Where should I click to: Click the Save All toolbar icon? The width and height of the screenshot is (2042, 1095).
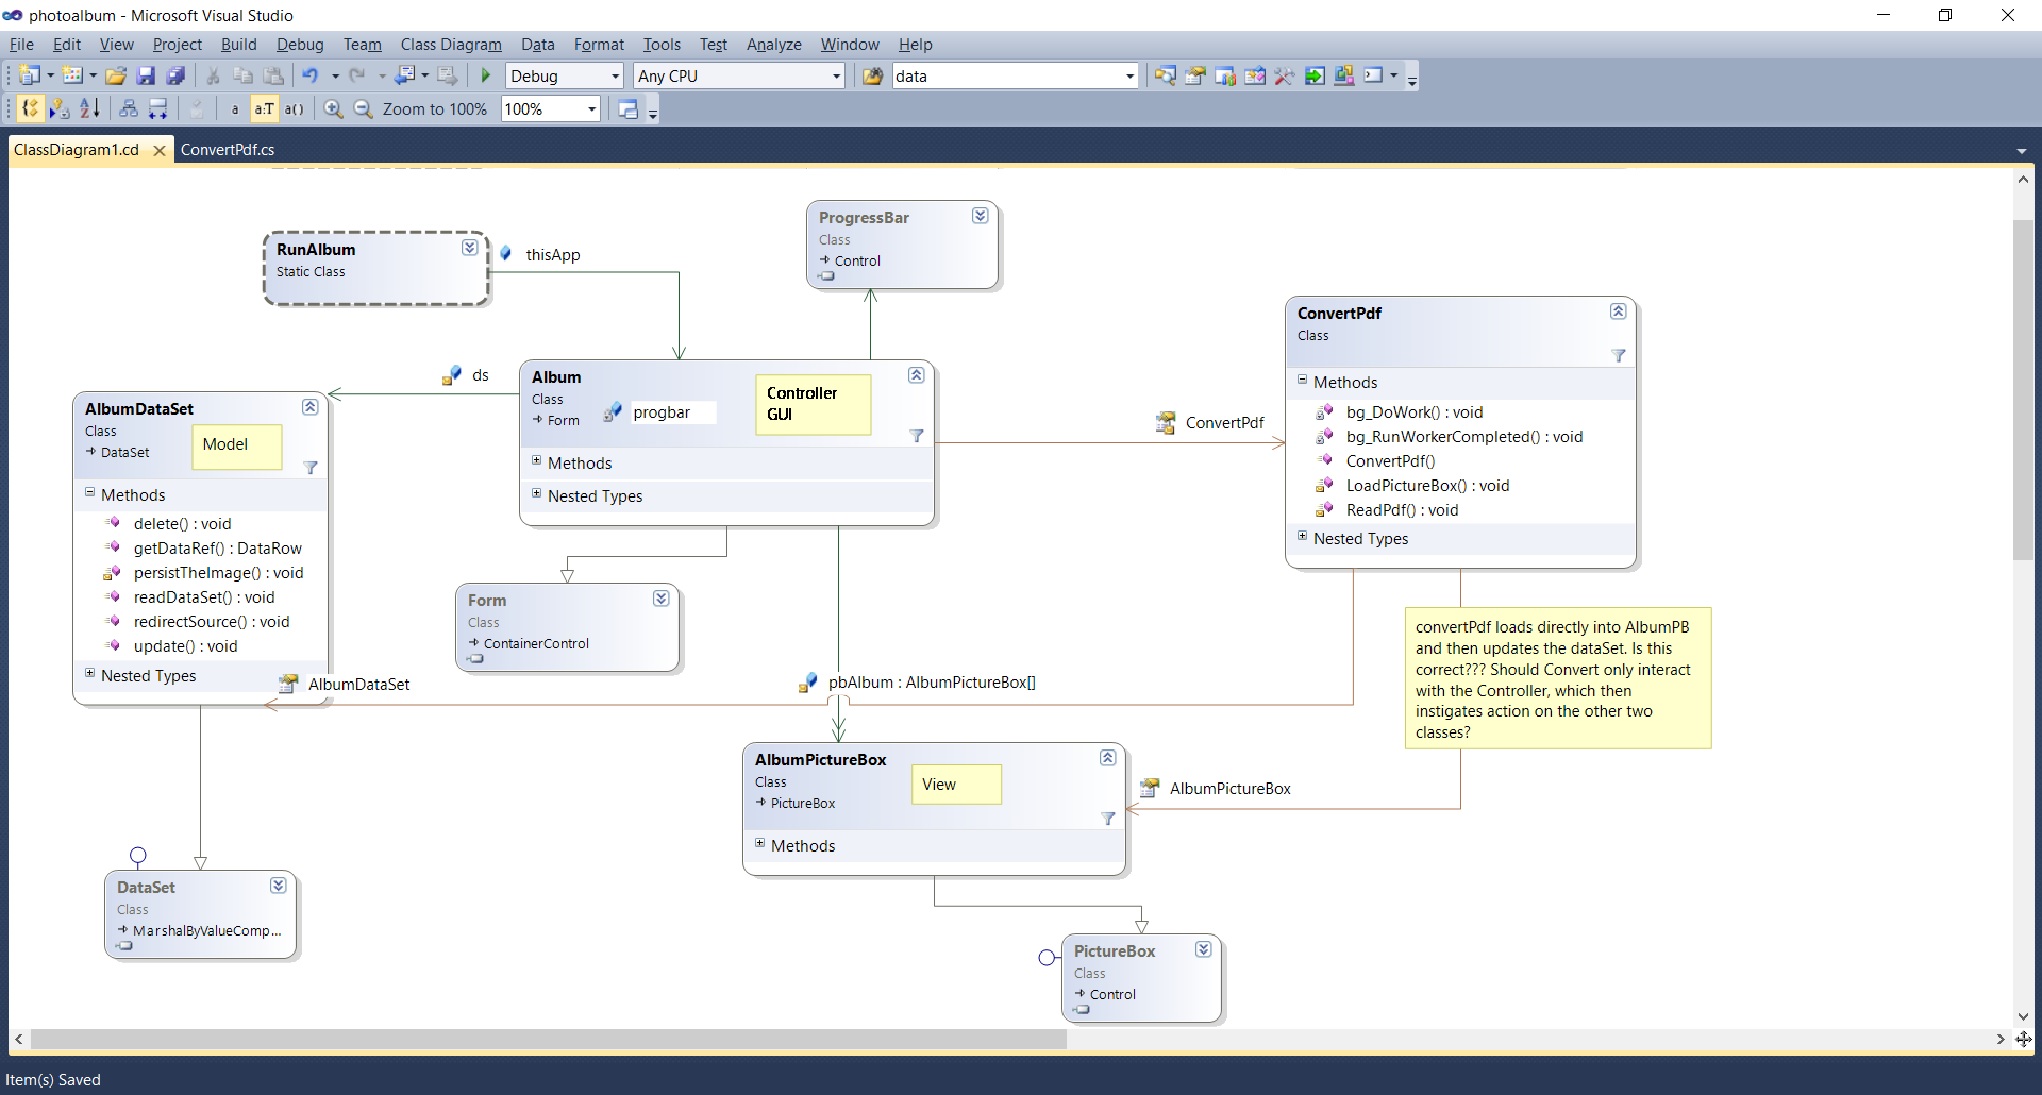coord(176,76)
